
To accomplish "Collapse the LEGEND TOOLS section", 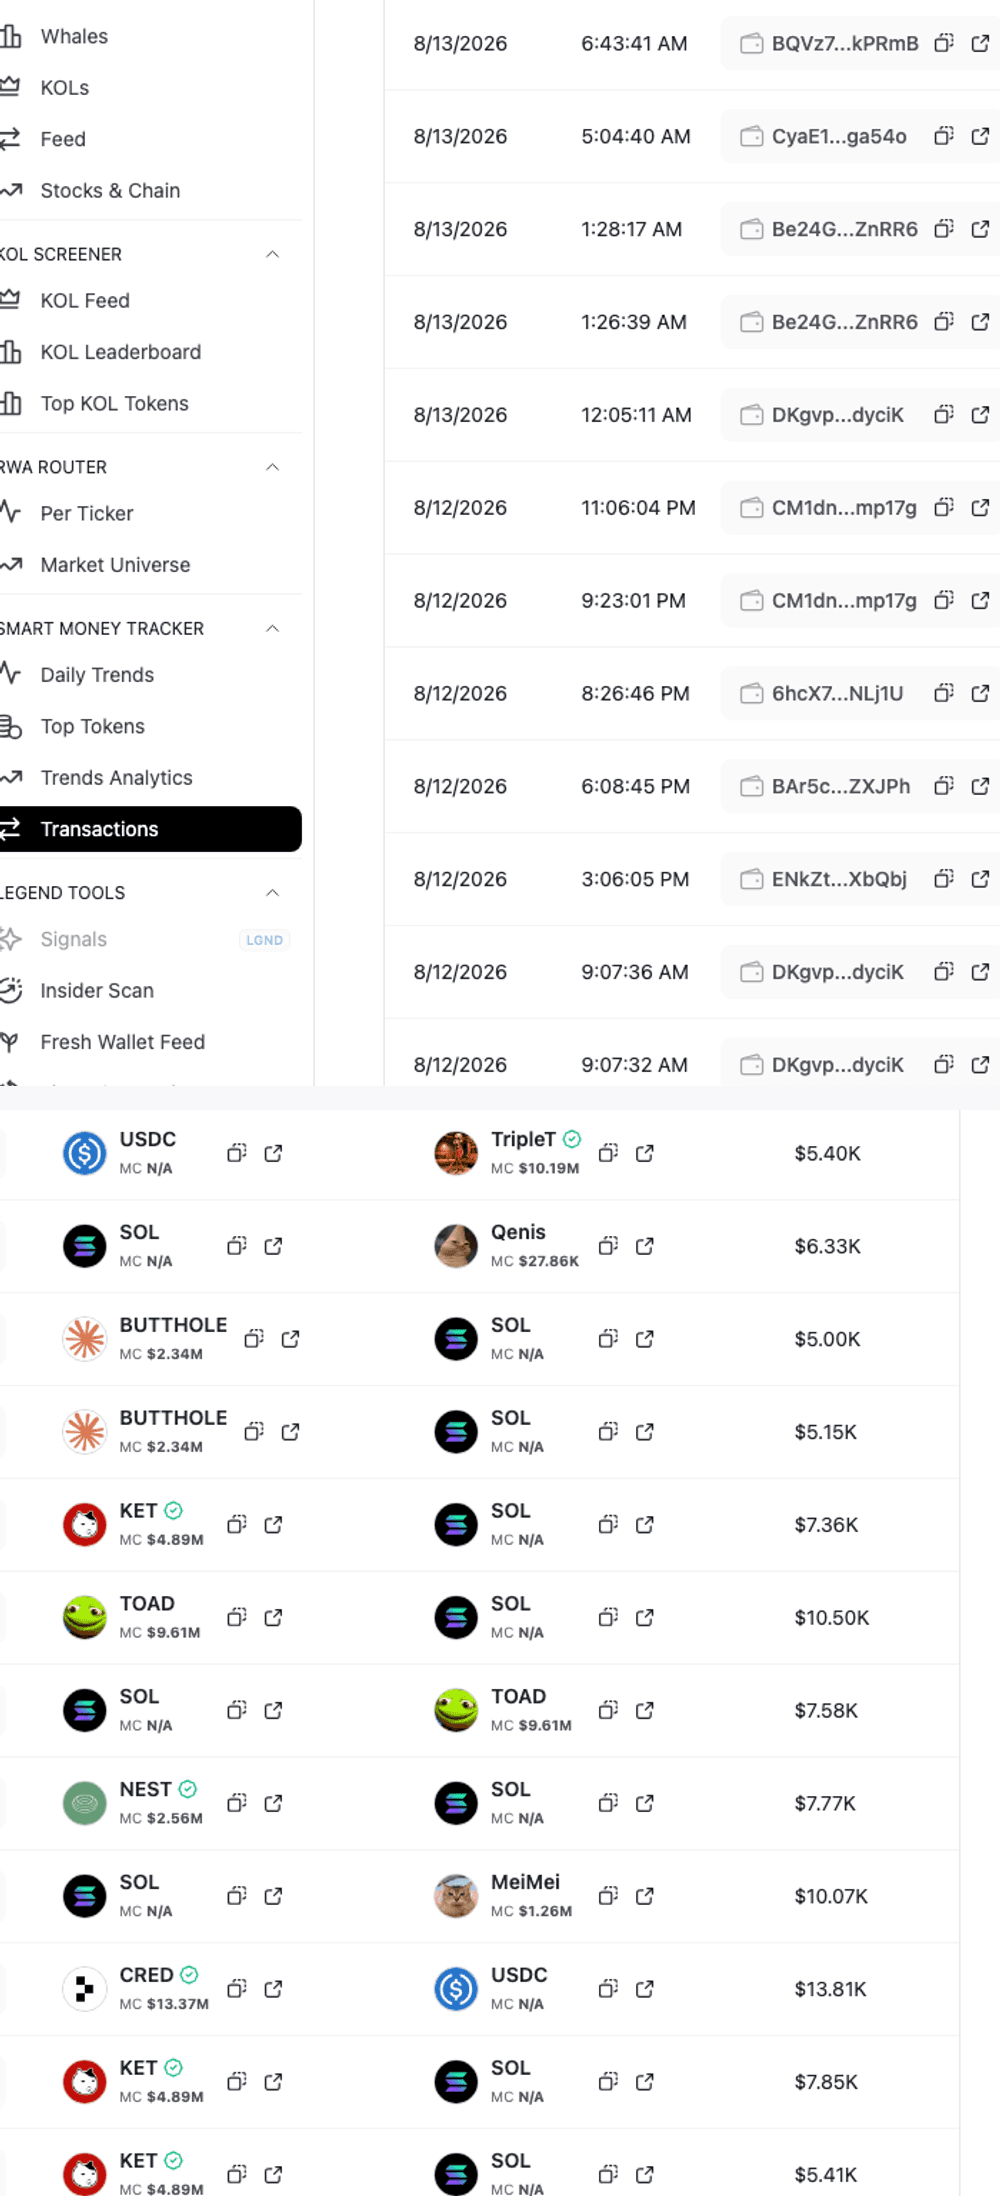I will [x=272, y=892].
